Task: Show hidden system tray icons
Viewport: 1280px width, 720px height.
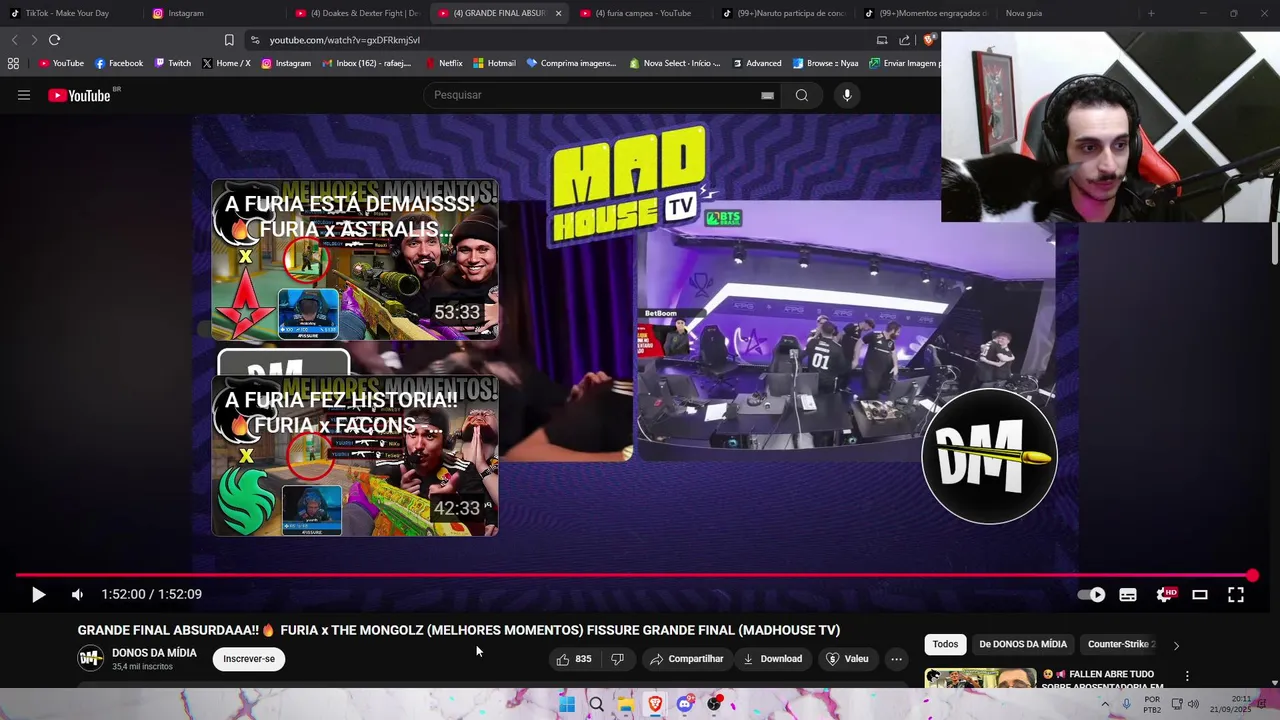Action: click(1105, 704)
